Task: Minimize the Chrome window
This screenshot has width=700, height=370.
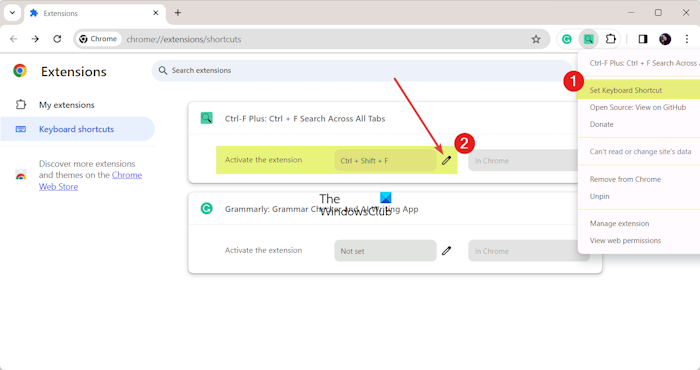Action: click(x=631, y=12)
